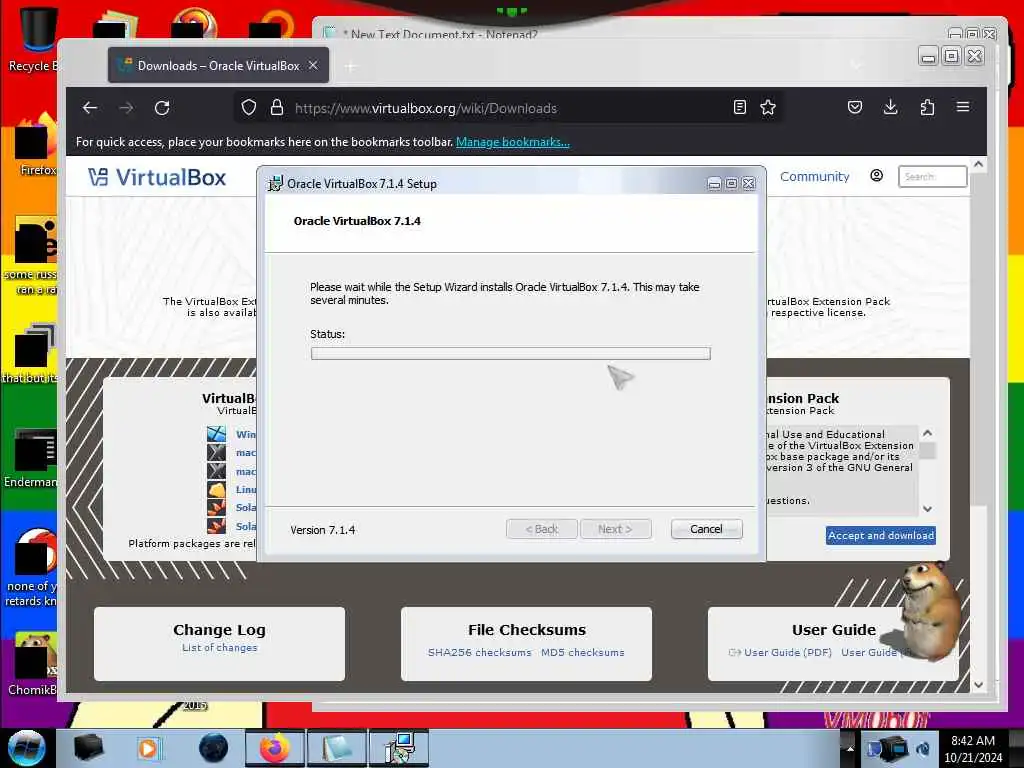Cancel the VirtualBox 7.1.4 setup

707,529
